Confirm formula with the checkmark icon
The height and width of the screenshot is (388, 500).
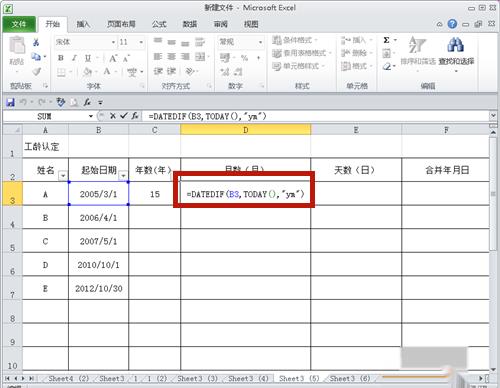pyautogui.click(x=124, y=116)
